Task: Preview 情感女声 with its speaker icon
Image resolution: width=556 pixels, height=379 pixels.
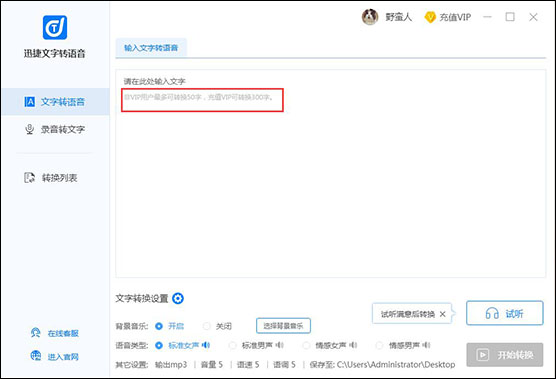Action: [x=353, y=345]
